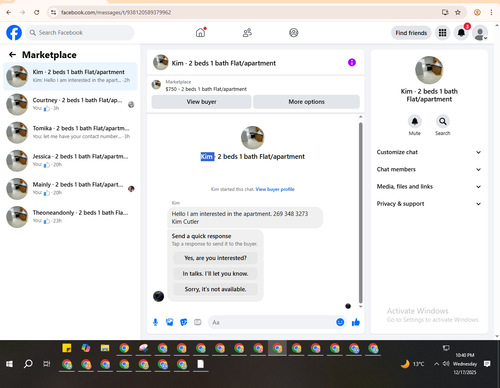The width and height of the screenshot is (500, 388).
Task: Reload the page in browser
Action: pos(37,12)
